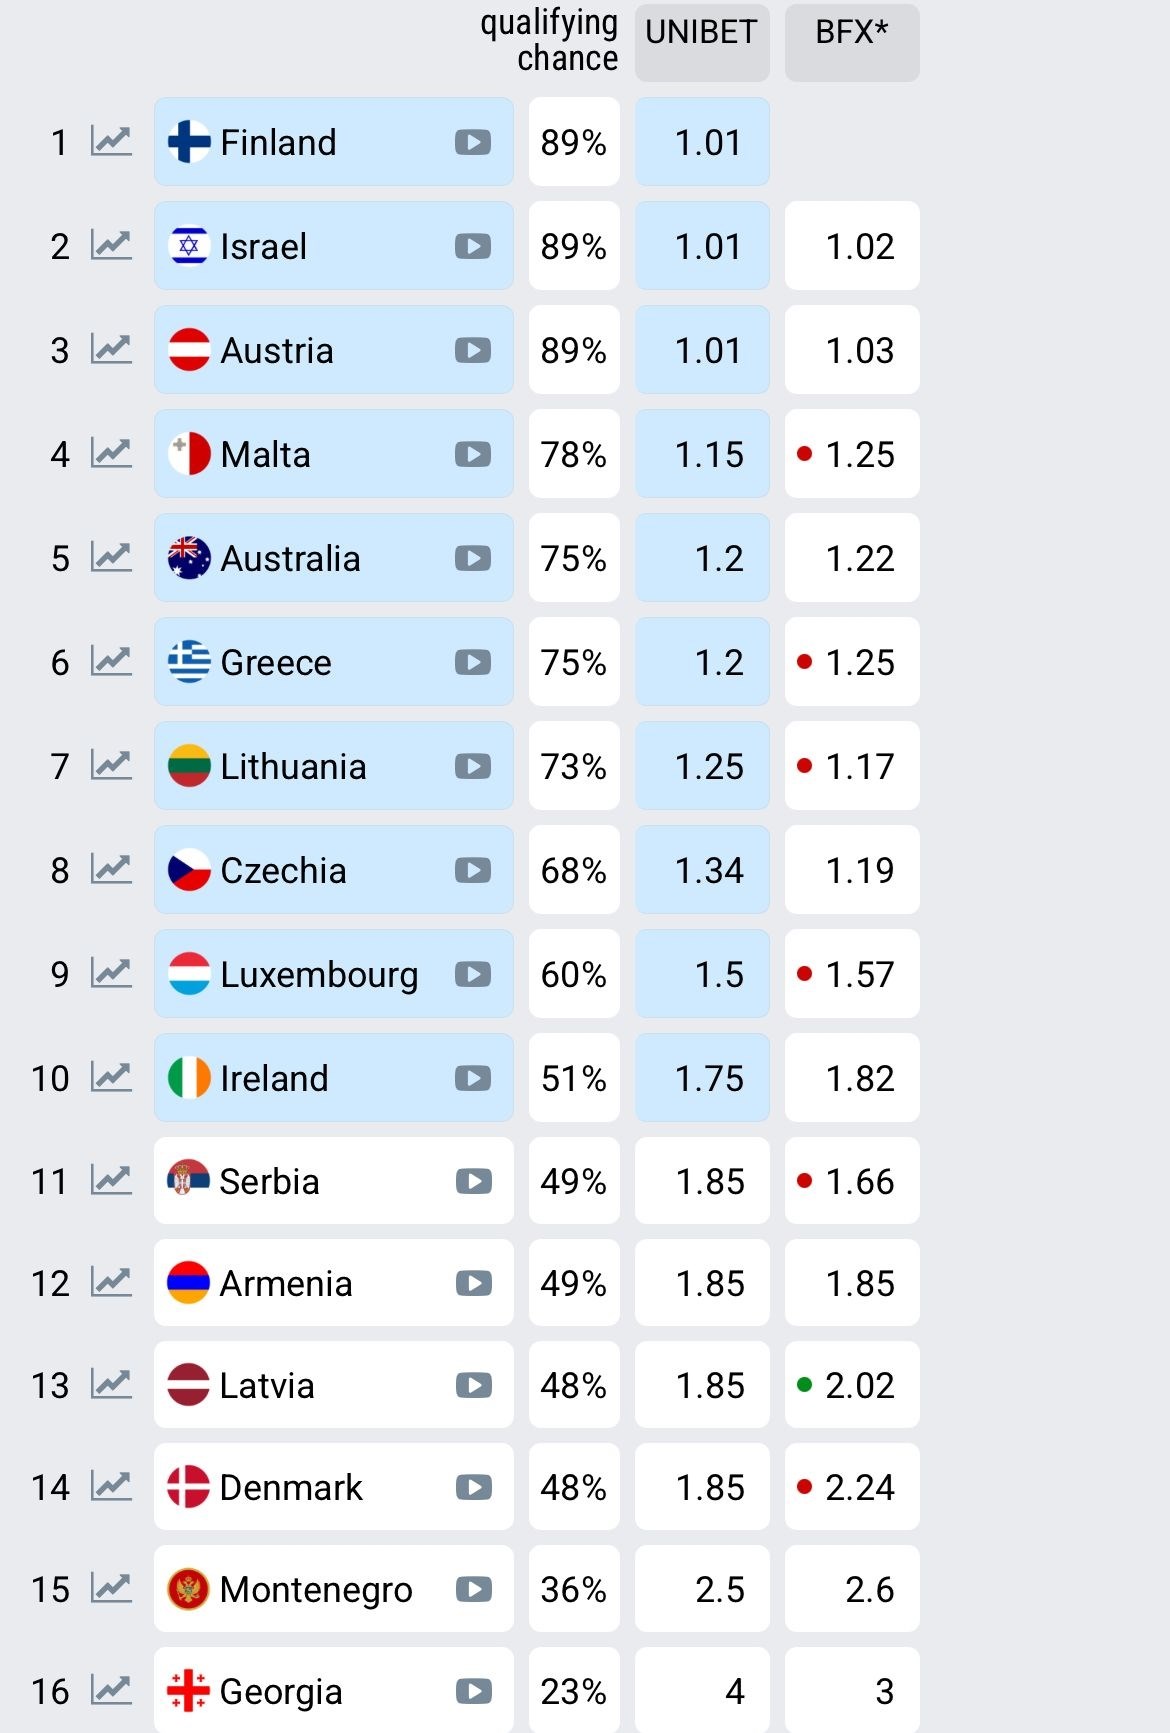Viewport: 1170px width, 1733px height.
Task: Open Luxembourg's odds history chart icon
Action: pyautogui.click(x=111, y=973)
